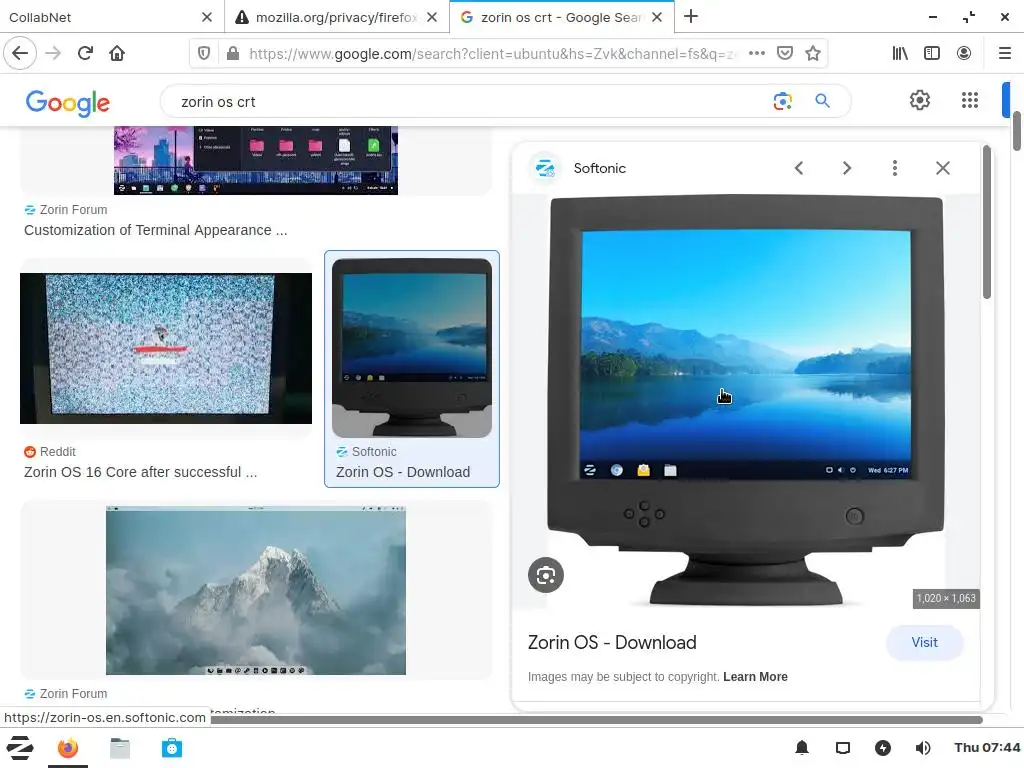
Task: Open the page actions three-dot menu
Action: click(757, 54)
